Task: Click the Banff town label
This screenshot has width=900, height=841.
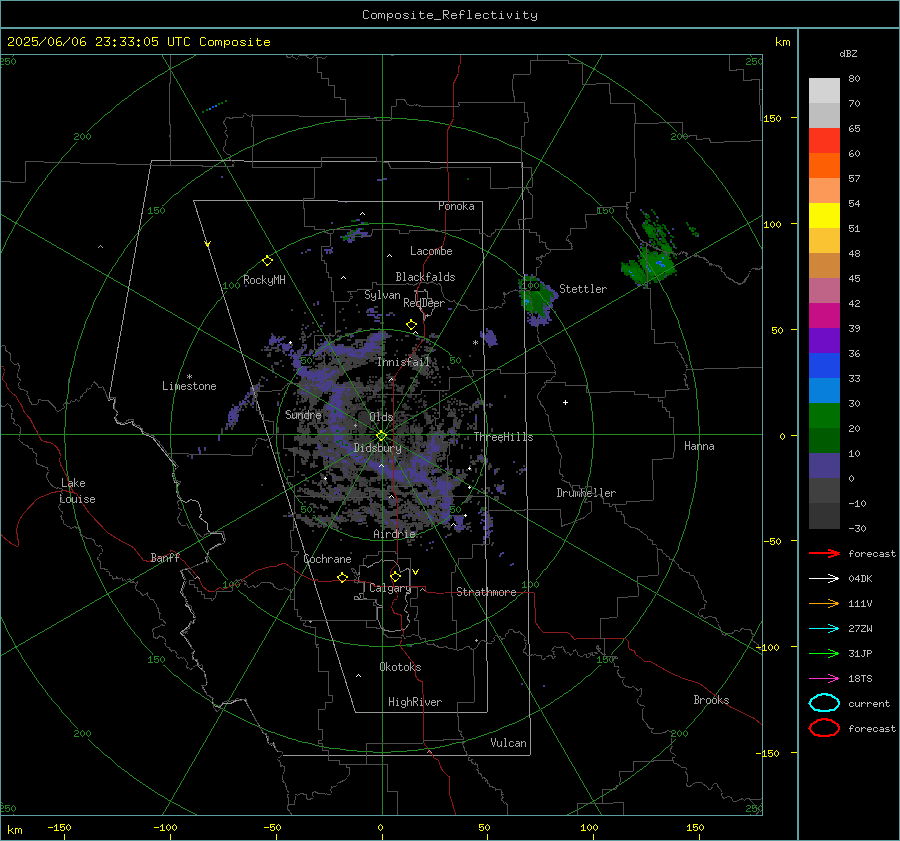Action: coord(165,557)
